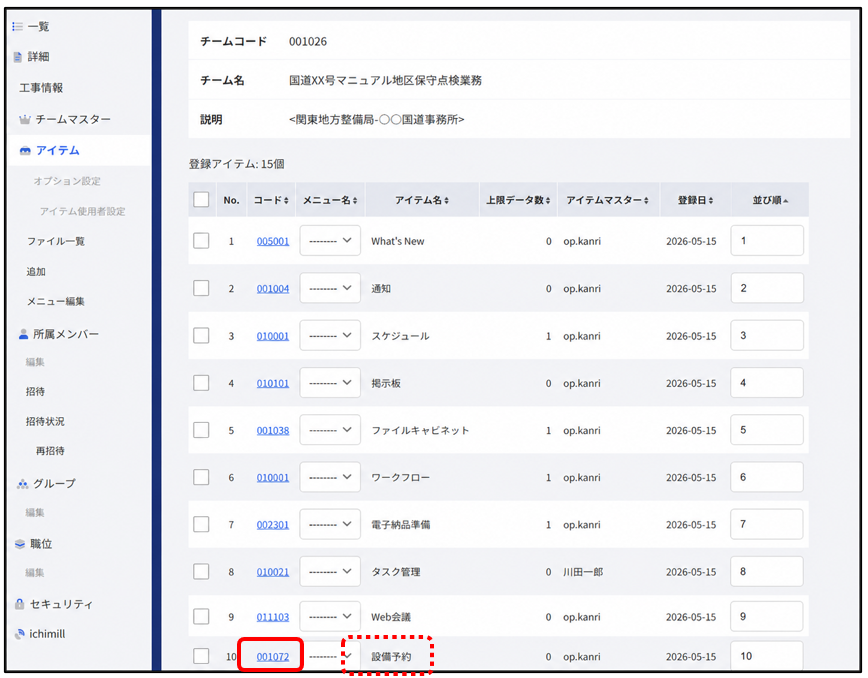Check the 通知 row checkbox
Viewport: 868px width, 678px height.
coord(201,288)
